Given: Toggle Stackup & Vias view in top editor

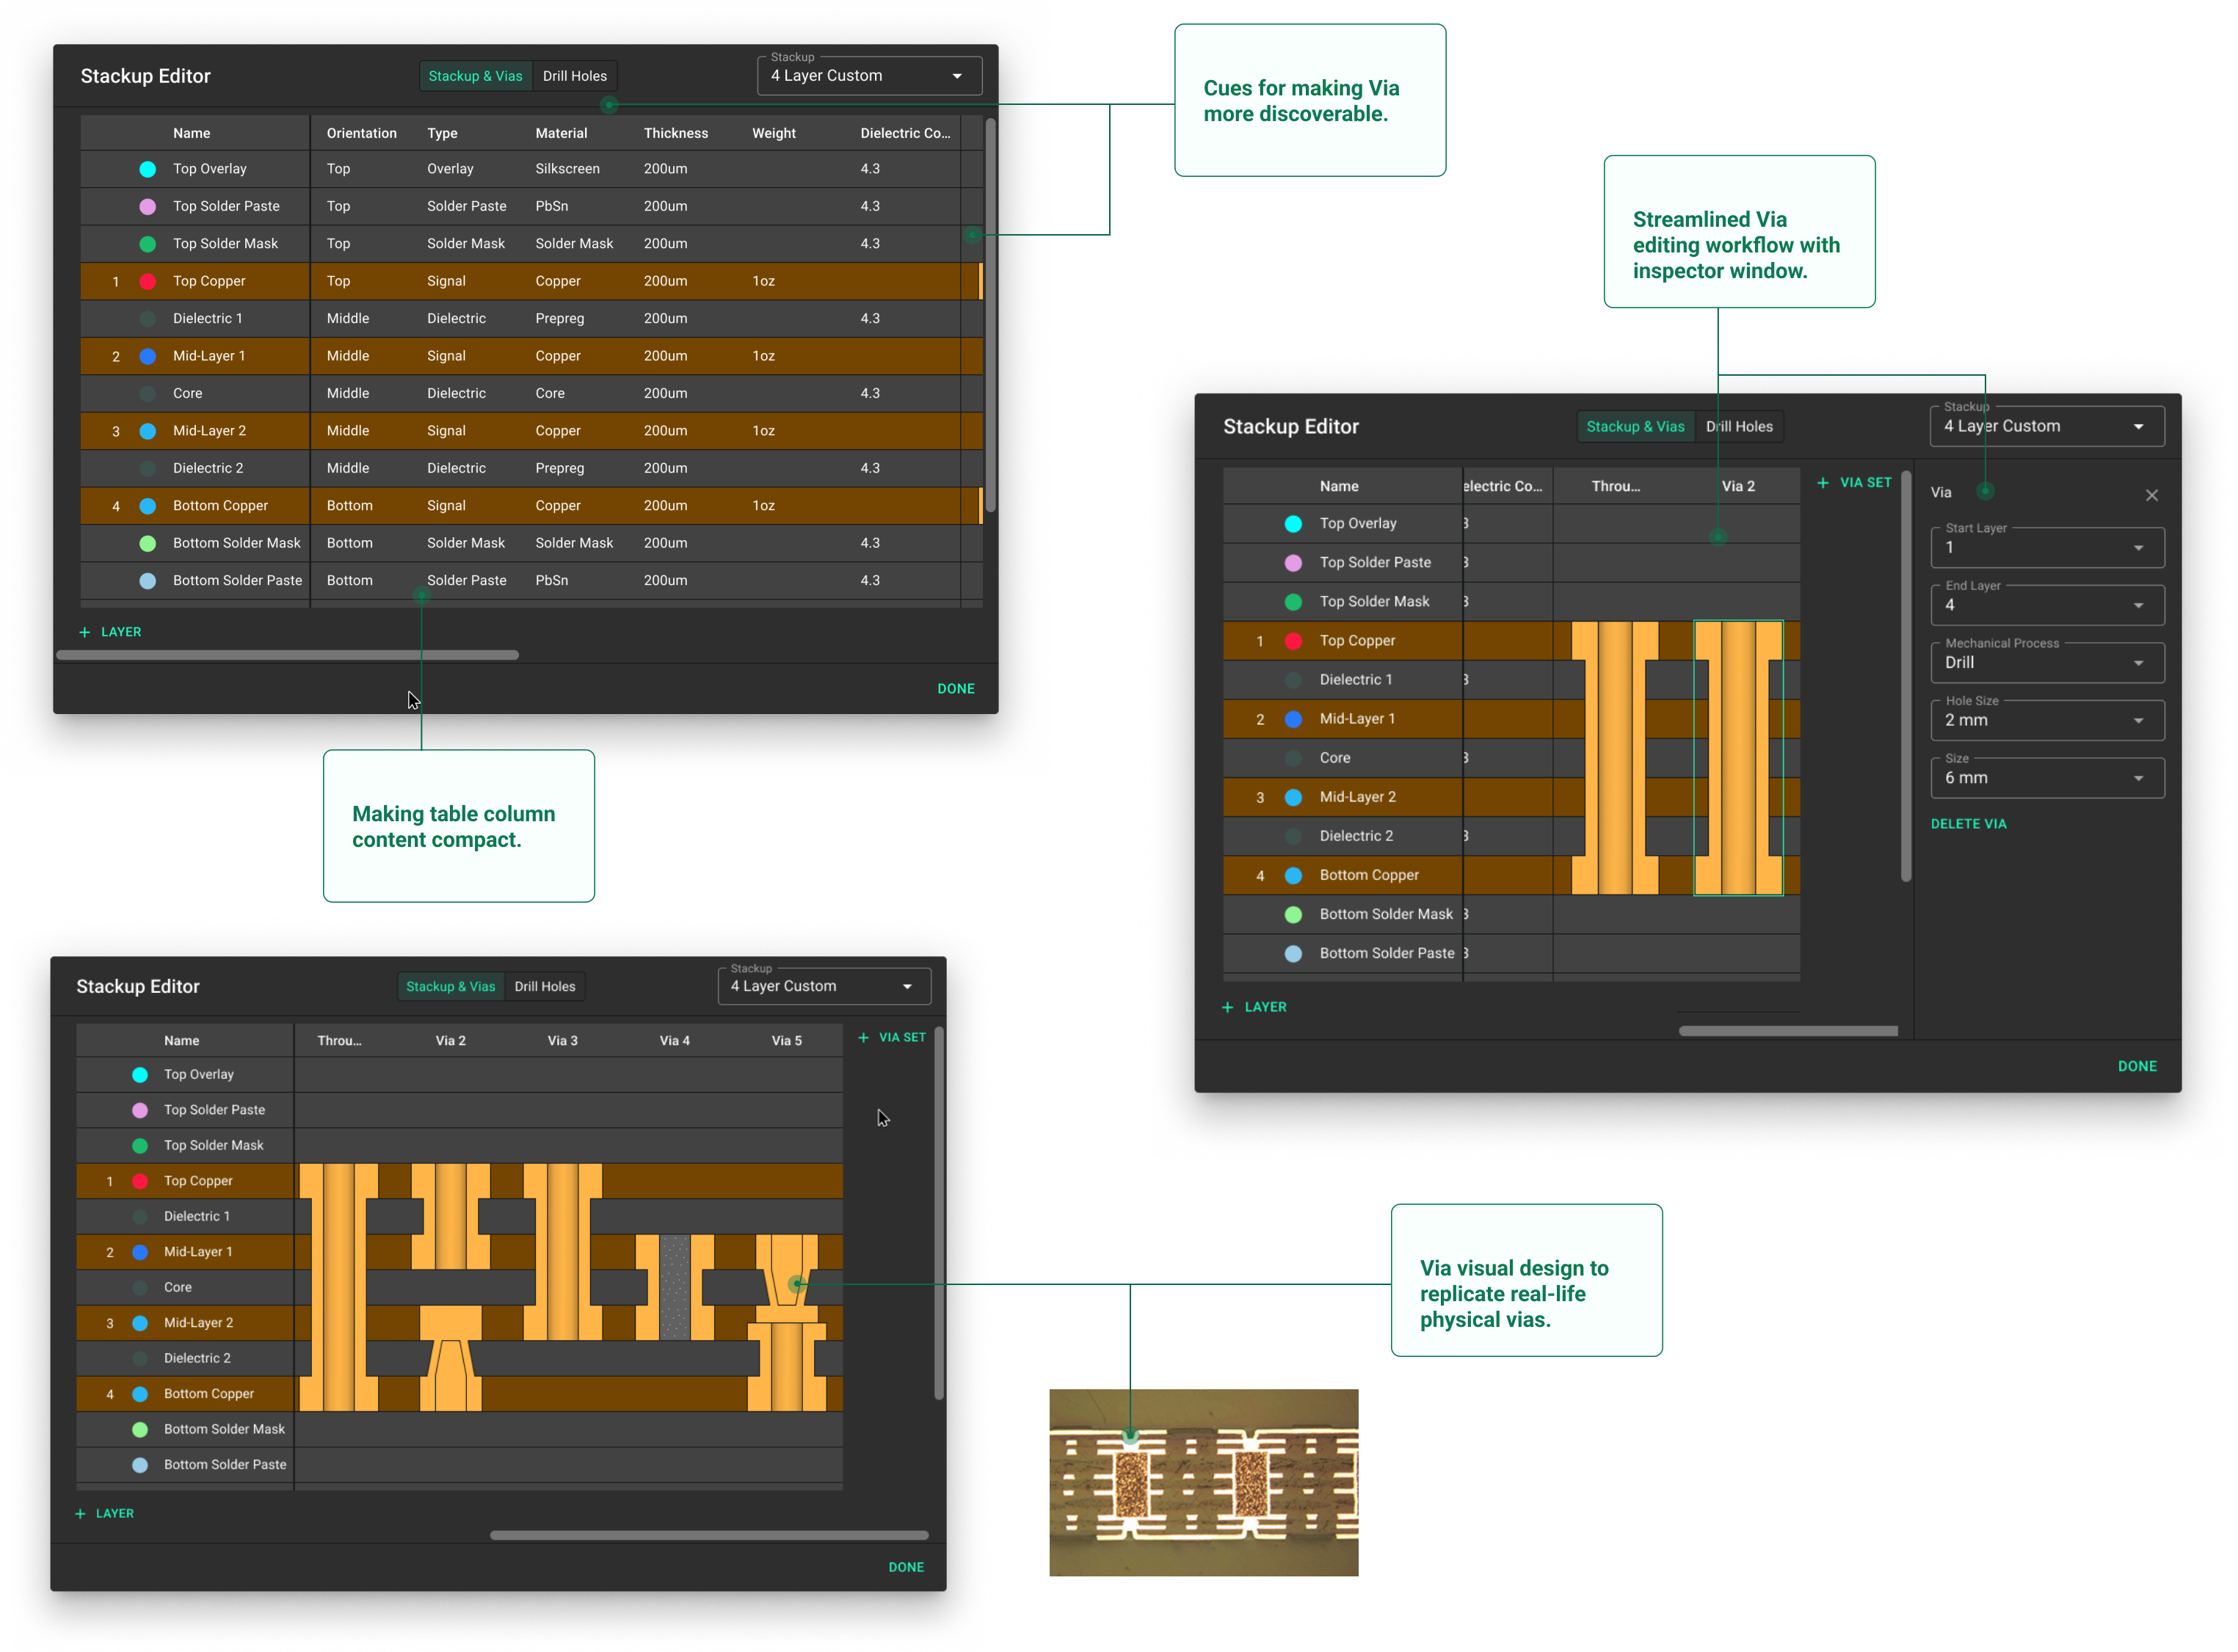Looking at the screenshot, I should click(475, 76).
